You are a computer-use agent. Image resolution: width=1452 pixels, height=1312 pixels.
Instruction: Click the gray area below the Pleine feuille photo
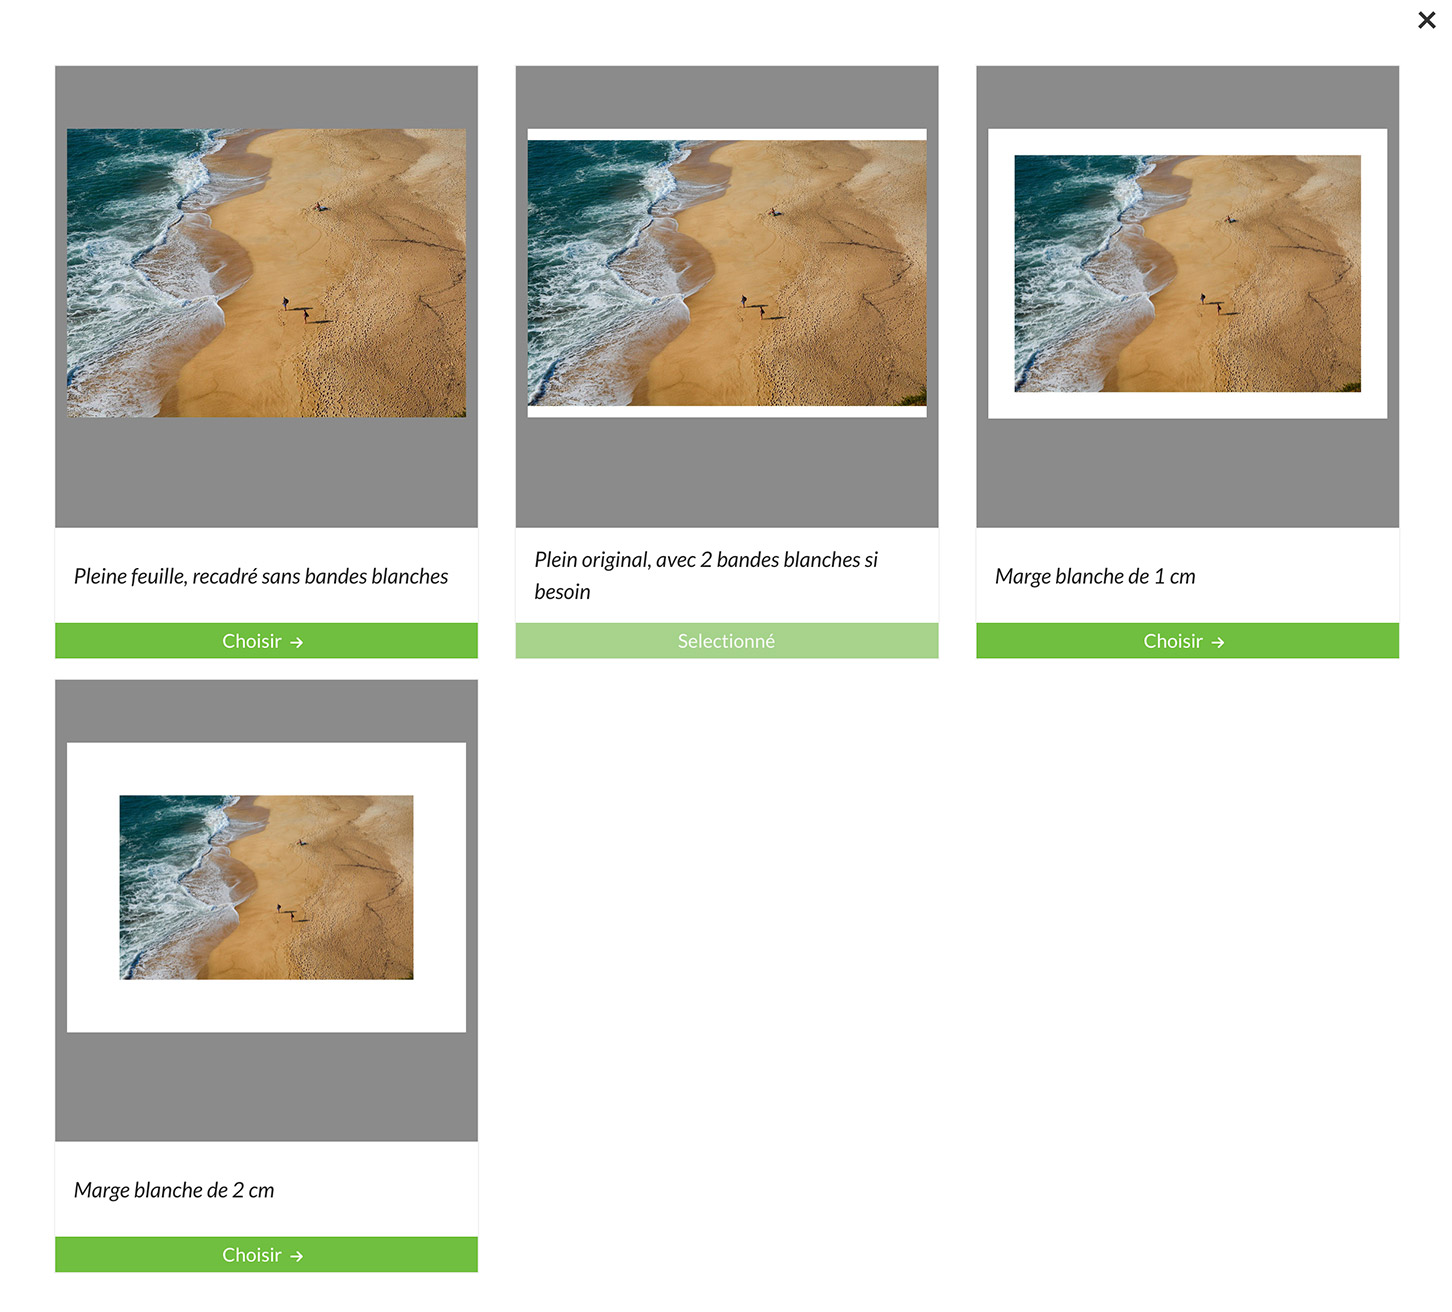click(266, 472)
